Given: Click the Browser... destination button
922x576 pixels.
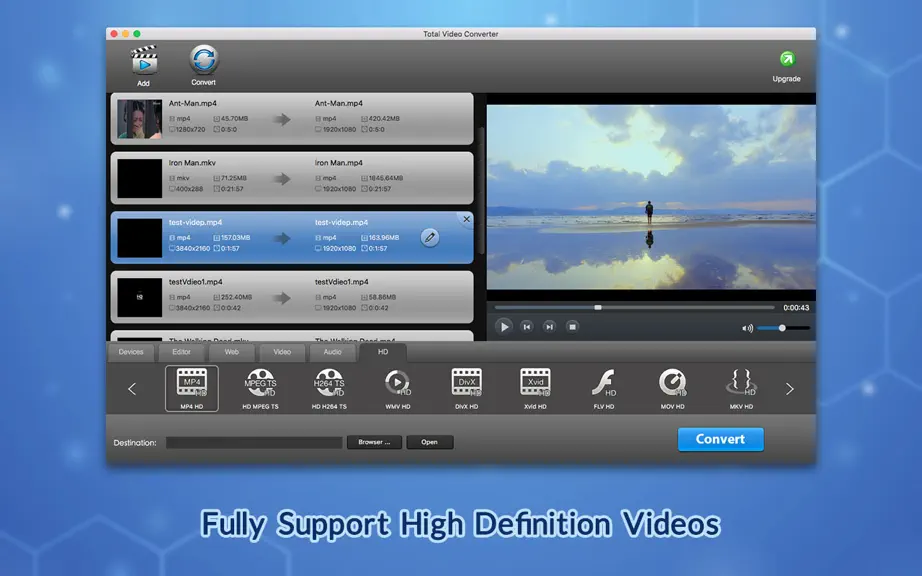Looking at the screenshot, I should click(x=375, y=442).
